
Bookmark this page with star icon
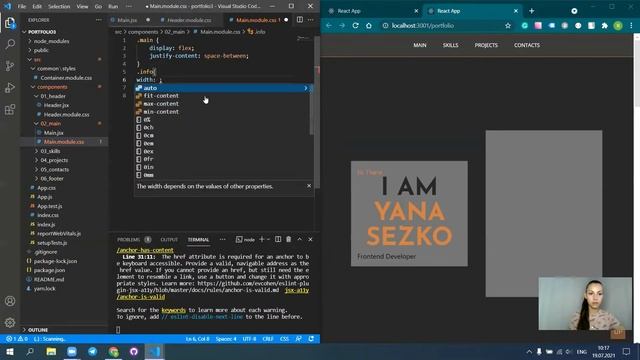pos(508,25)
